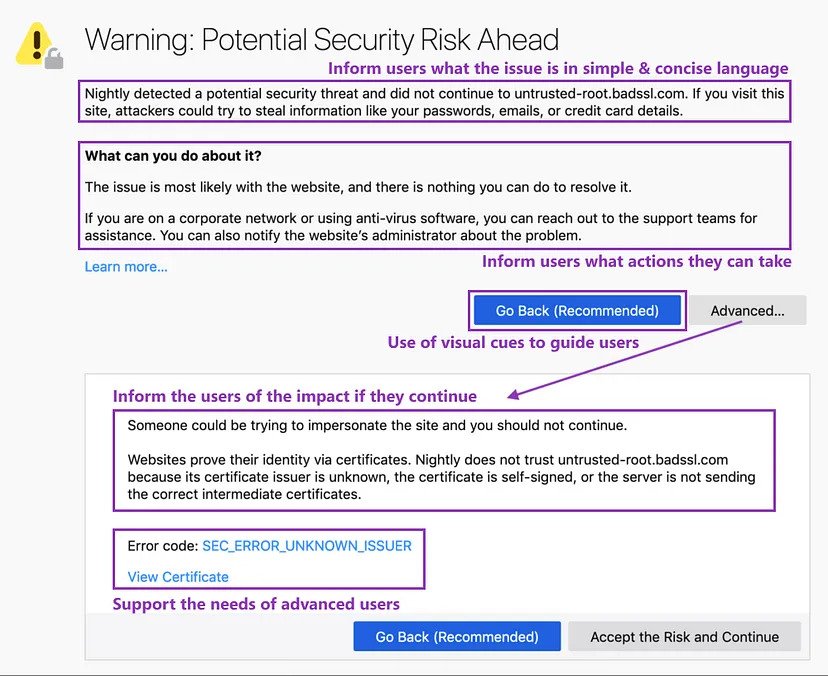Screen dimensions: 828x676
Task: Copy the SEC_ERROR_UNKNOWN_ISSUER error code link
Action: click(307, 546)
